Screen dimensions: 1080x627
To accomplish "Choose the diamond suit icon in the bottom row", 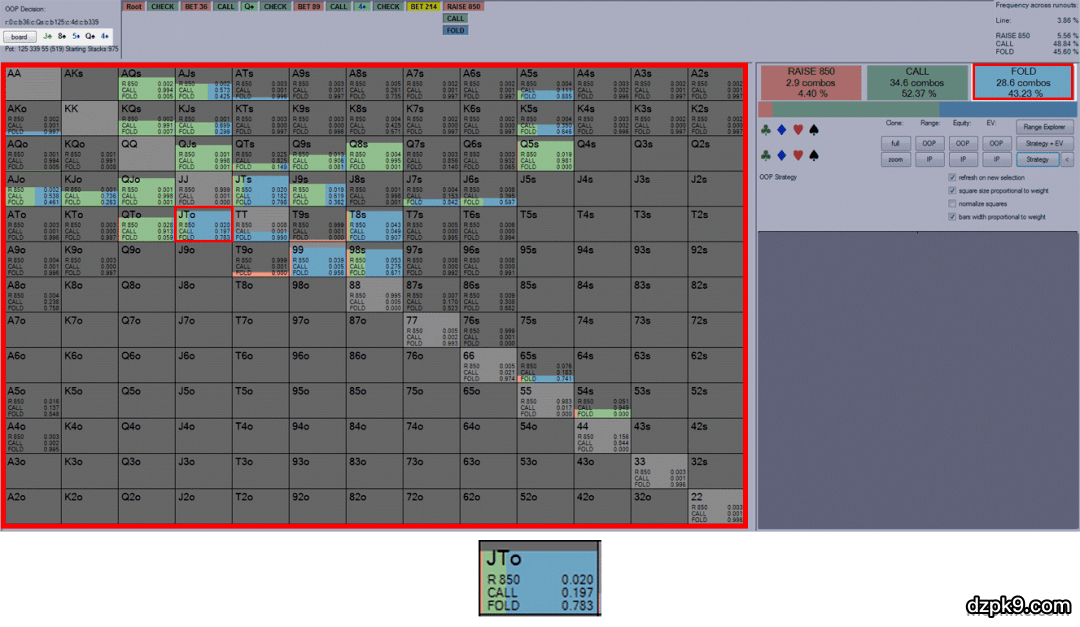I will pos(780,155).
